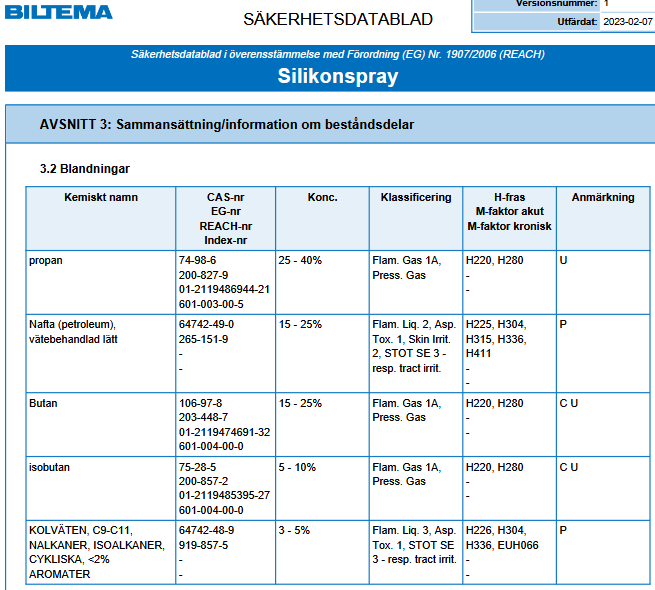Click H220, H280 in propan row
Screen dimensions: 655x590
click(x=495, y=260)
